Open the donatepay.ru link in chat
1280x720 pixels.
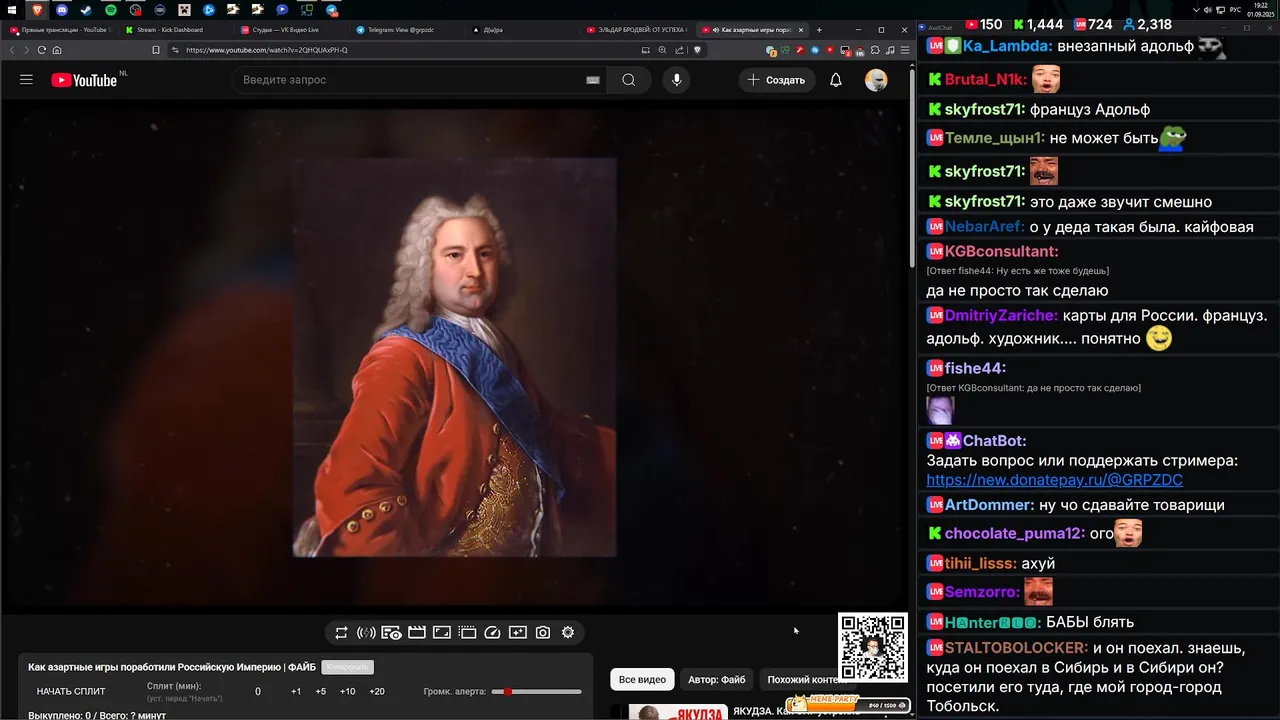[1054, 480]
